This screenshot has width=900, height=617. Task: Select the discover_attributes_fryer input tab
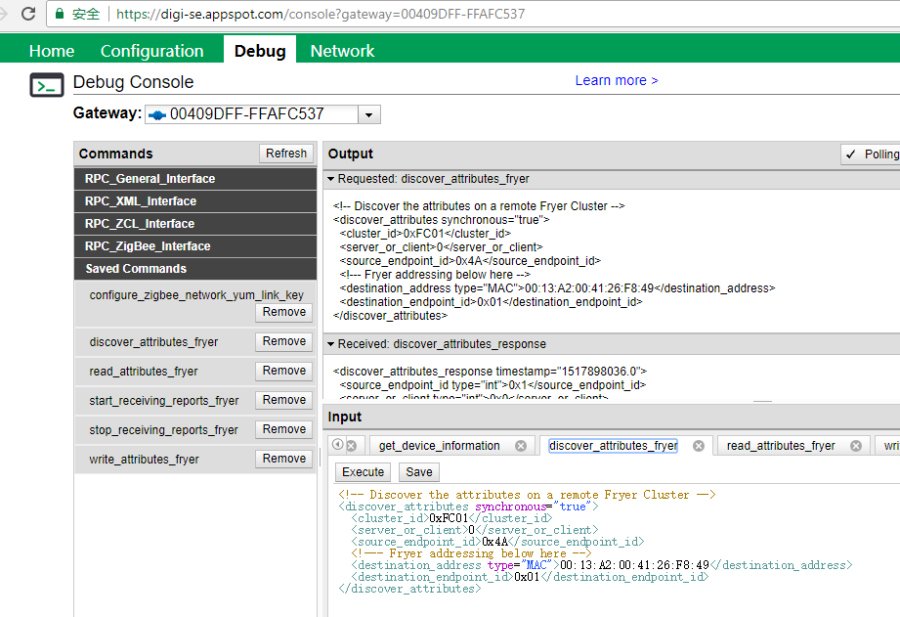coord(613,446)
